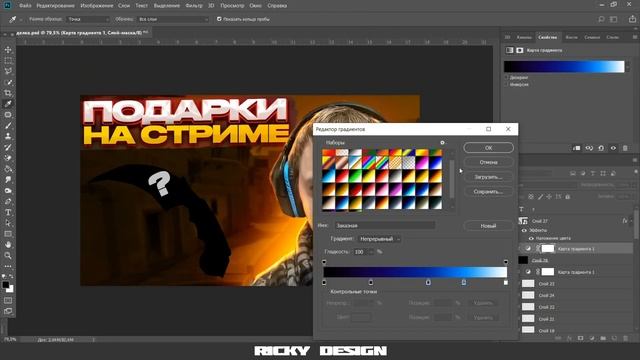Image resolution: width=640 pixels, height=360 pixels.
Task: Toggle the "Показать кольцо пробы" checkbox
Action: click(219, 19)
